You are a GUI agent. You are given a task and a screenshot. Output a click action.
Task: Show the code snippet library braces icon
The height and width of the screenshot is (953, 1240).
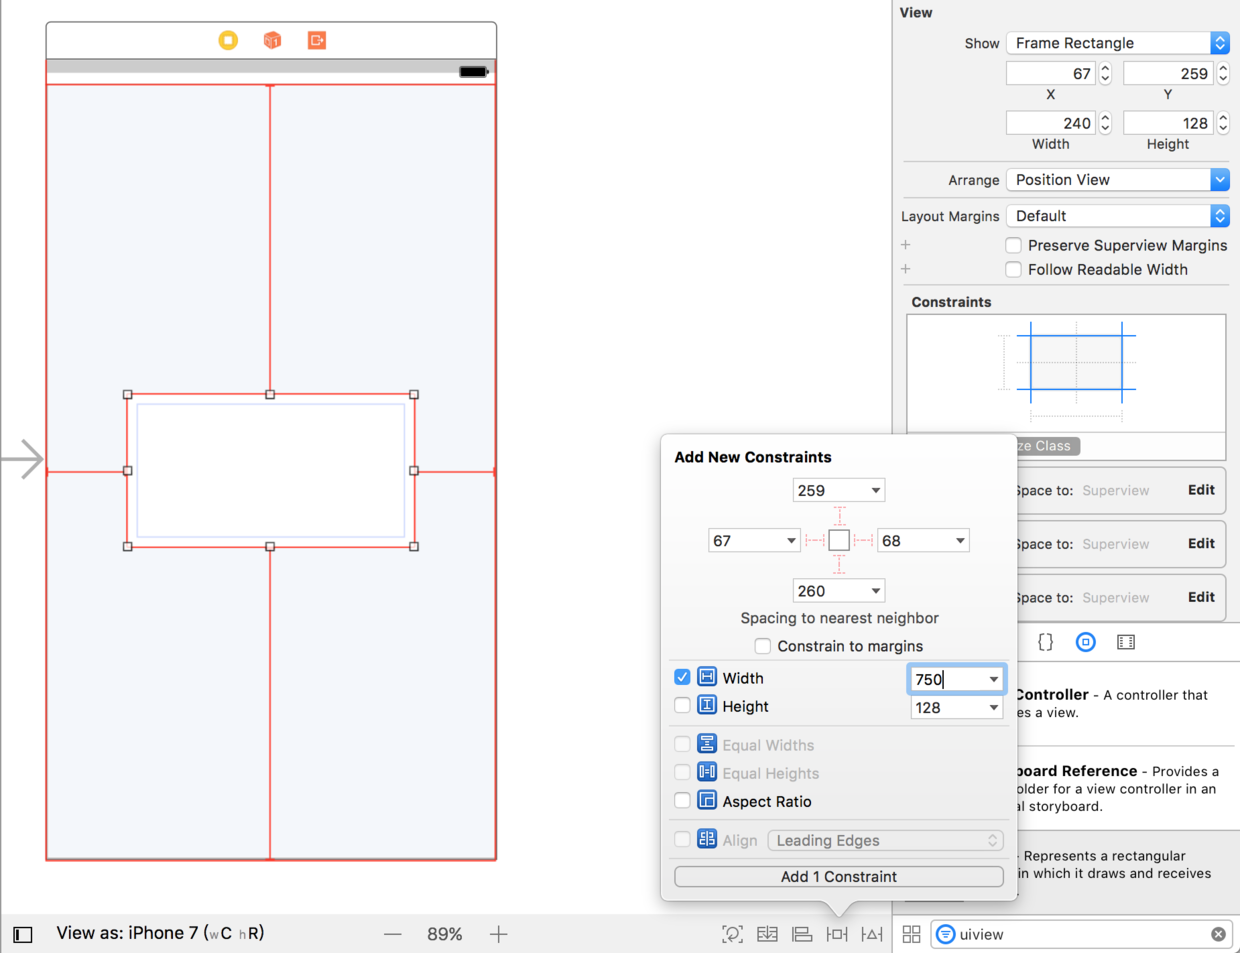click(x=1046, y=642)
